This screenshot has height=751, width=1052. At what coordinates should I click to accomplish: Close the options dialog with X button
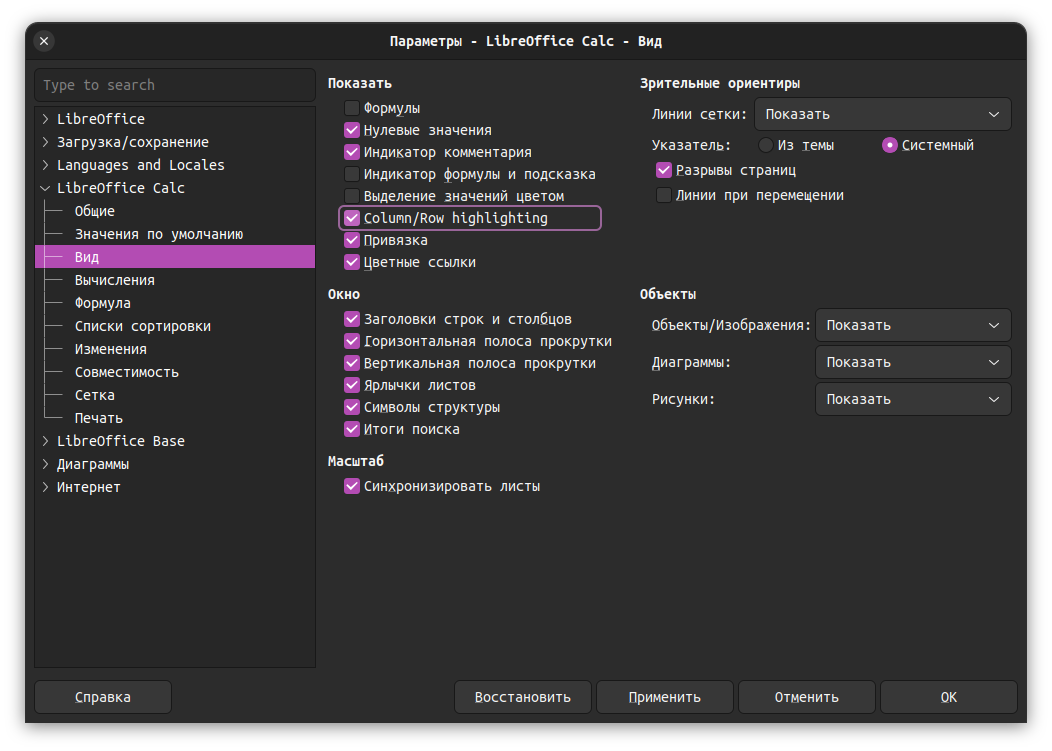44,41
